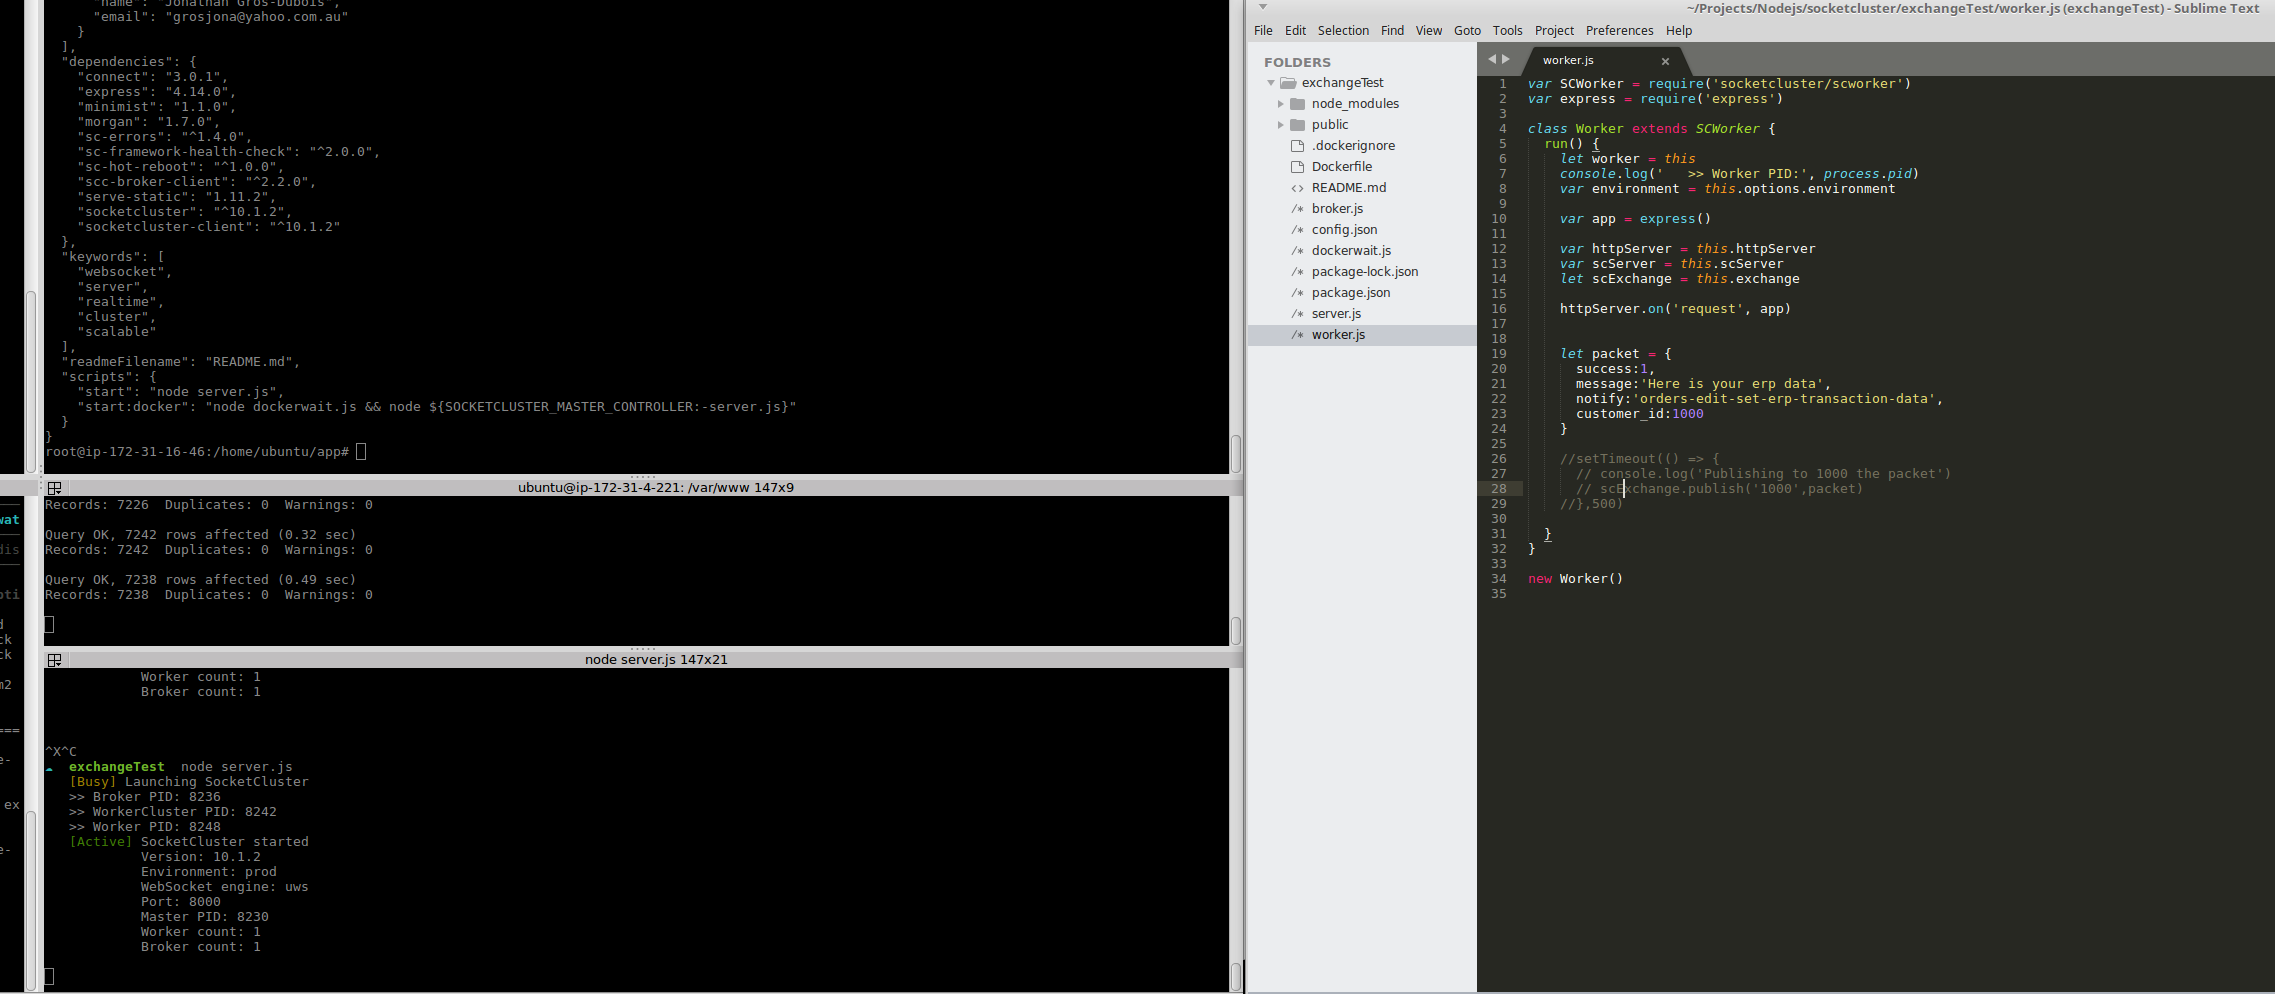The height and width of the screenshot is (994, 2275).
Task: Expand the node_modules folder
Action: point(1282,103)
